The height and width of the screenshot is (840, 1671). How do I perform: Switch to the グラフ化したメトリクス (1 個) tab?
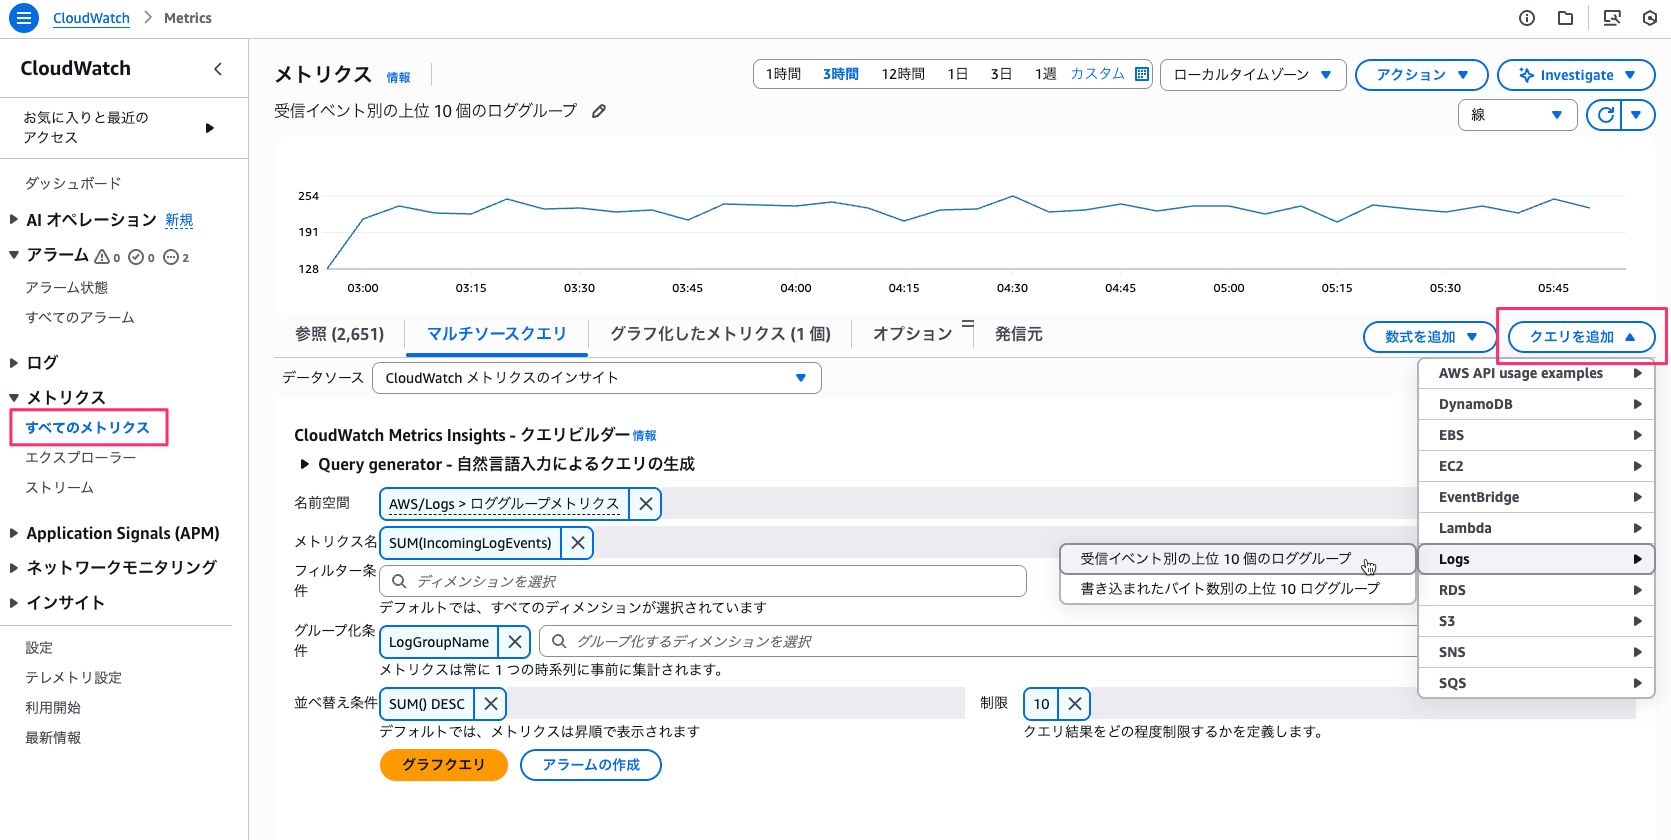(720, 334)
